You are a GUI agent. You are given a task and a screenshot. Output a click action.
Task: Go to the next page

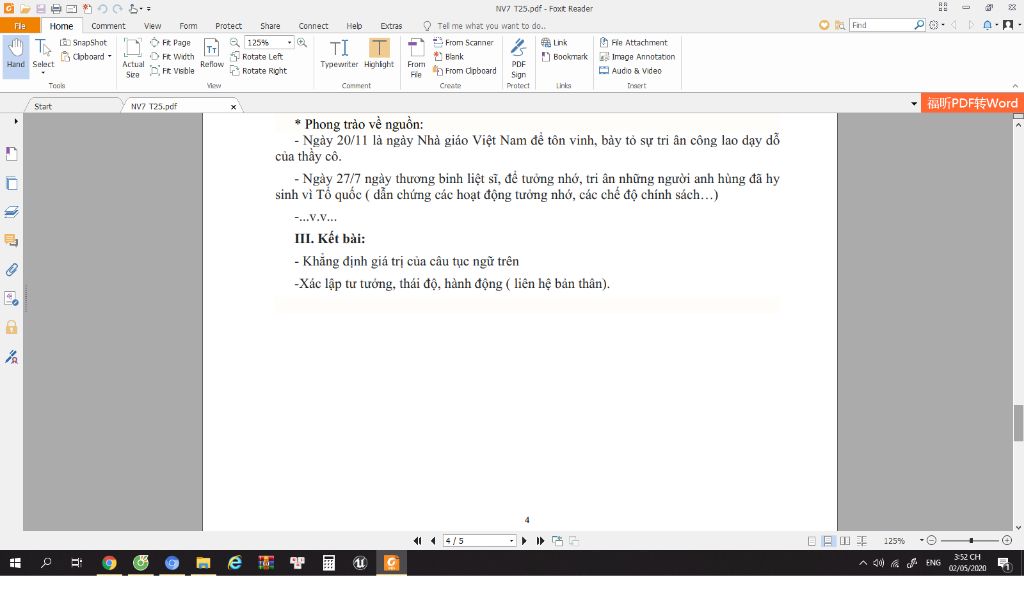(x=524, y=541)
